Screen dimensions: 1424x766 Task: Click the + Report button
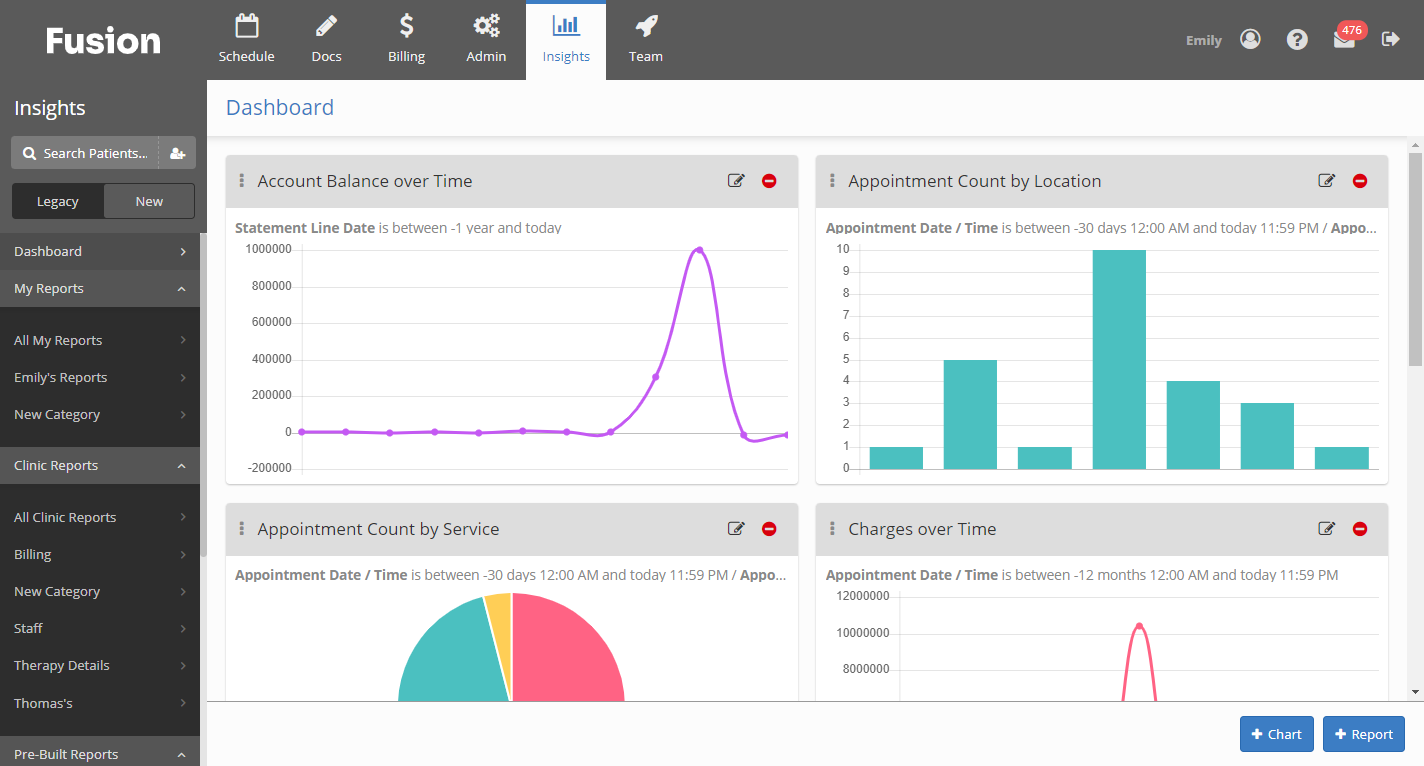[1363, 734]
